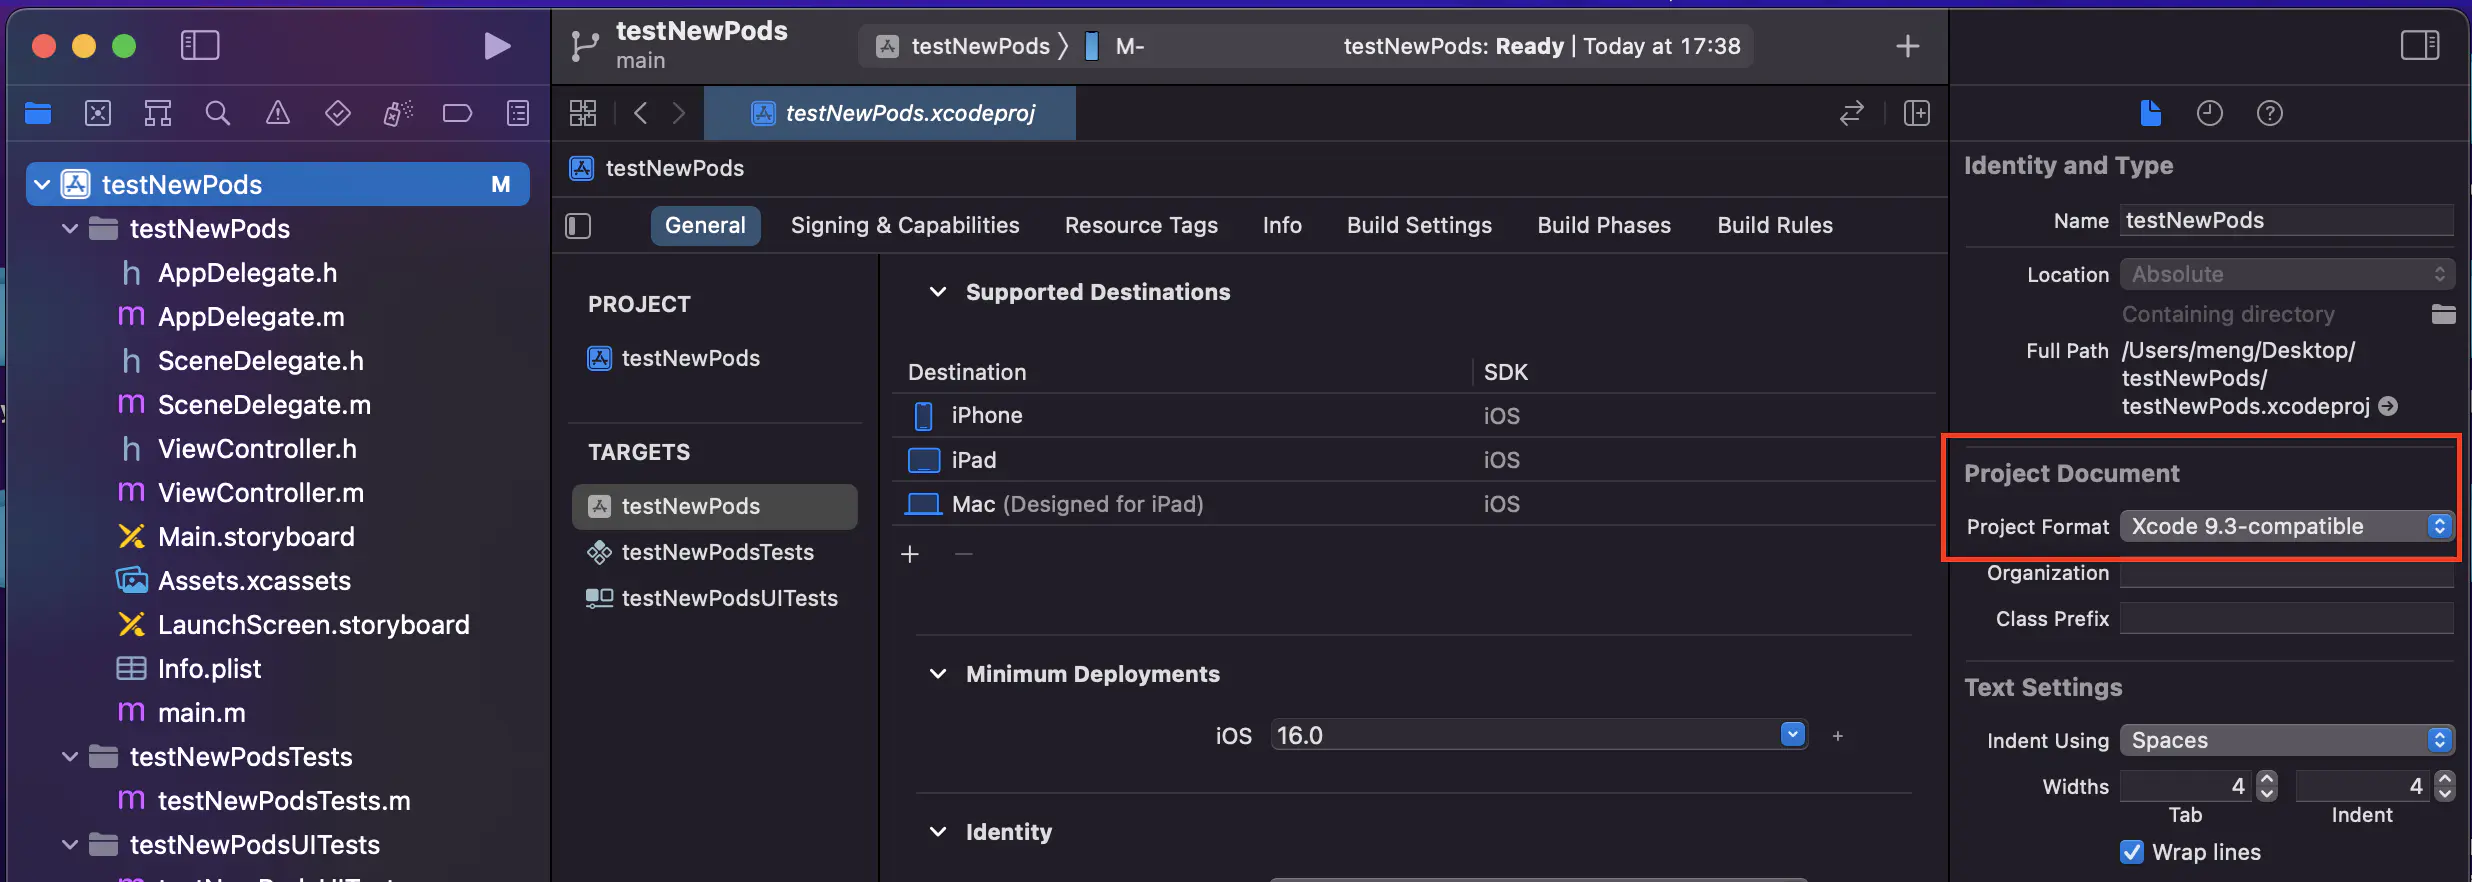
Task: Collapse the testNewPodsUITests folder
Action: click(x=70, y=844)
